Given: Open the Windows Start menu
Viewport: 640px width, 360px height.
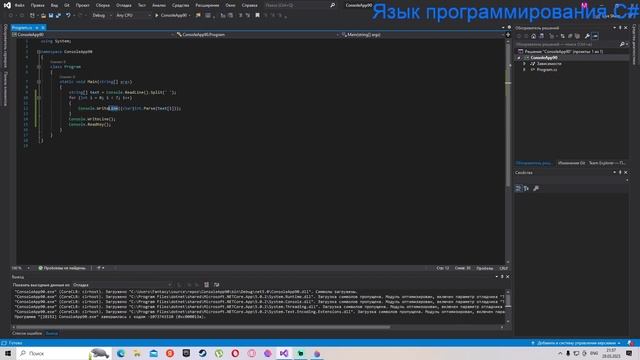Looking at the screenshot, I should click(x=8, y=353).
